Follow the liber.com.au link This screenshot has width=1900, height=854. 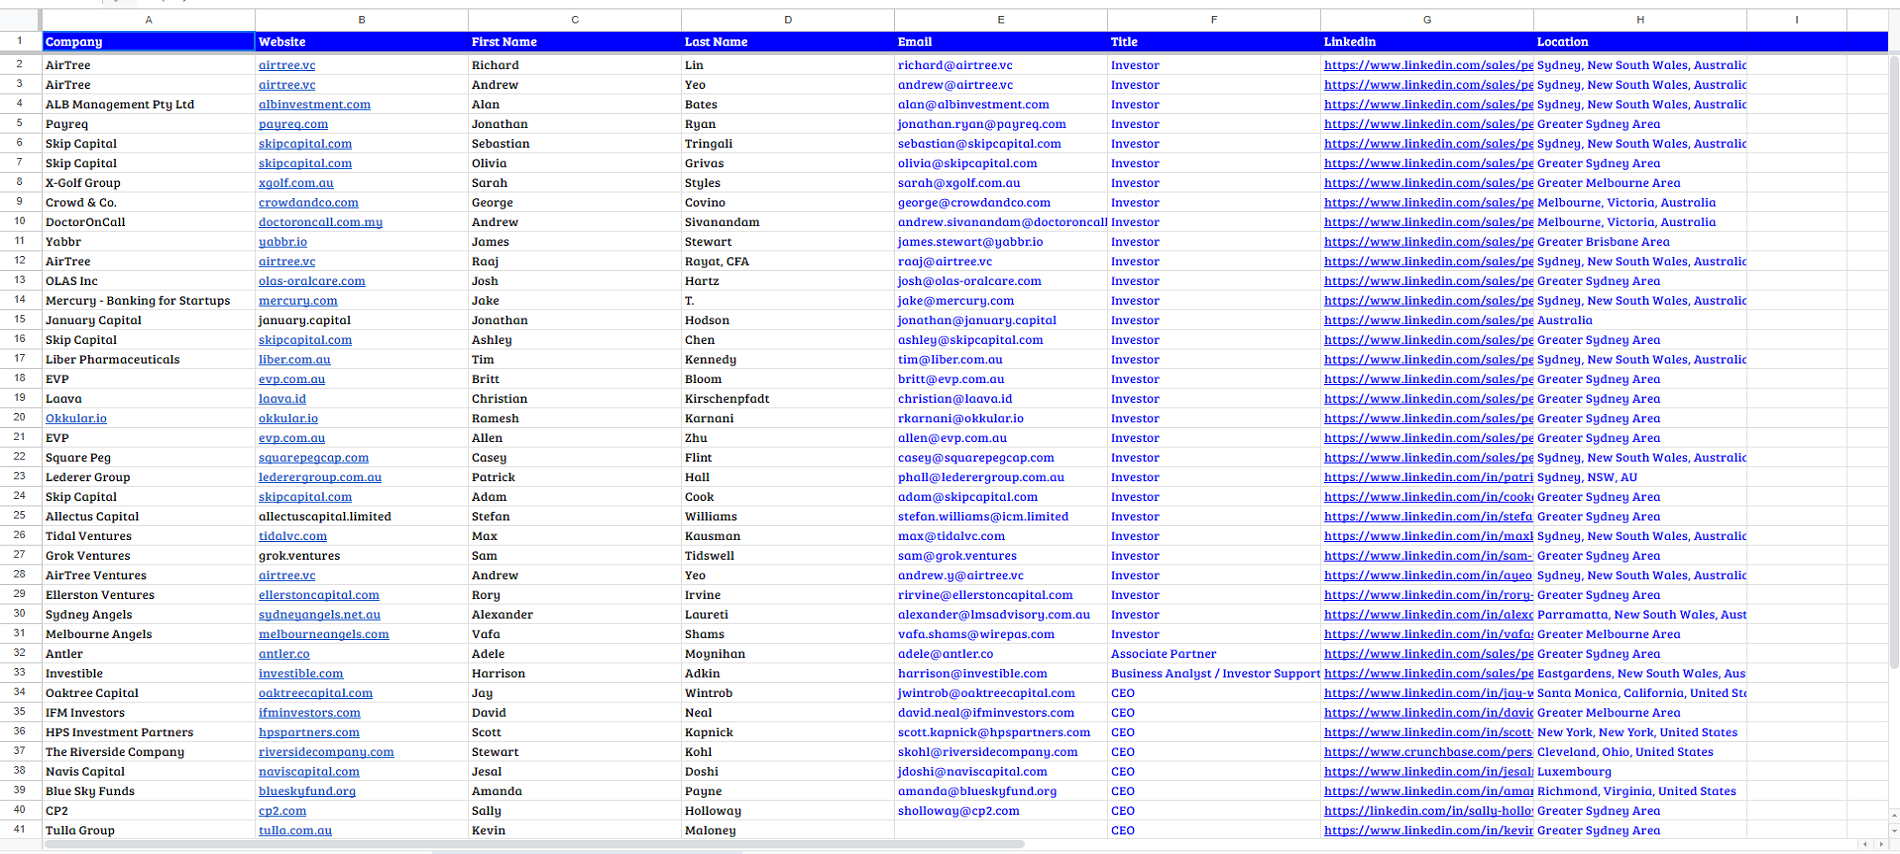click(294, 360)
